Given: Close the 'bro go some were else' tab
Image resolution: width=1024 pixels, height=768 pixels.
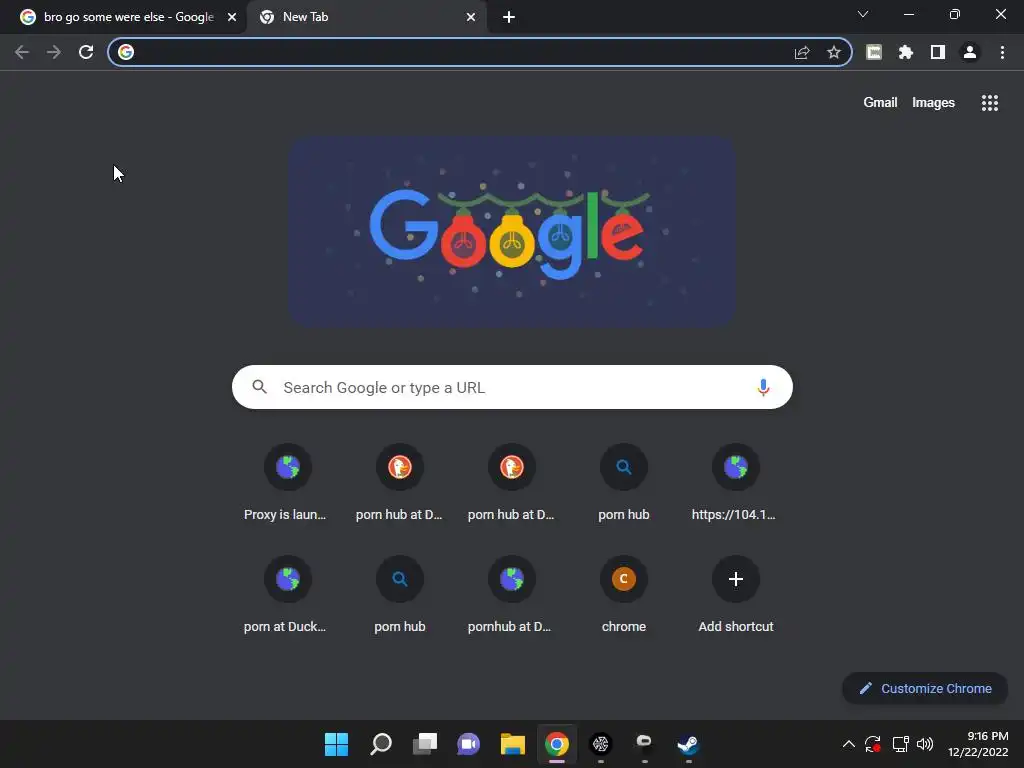Looking at the screenshot, I should click(232, 18).
